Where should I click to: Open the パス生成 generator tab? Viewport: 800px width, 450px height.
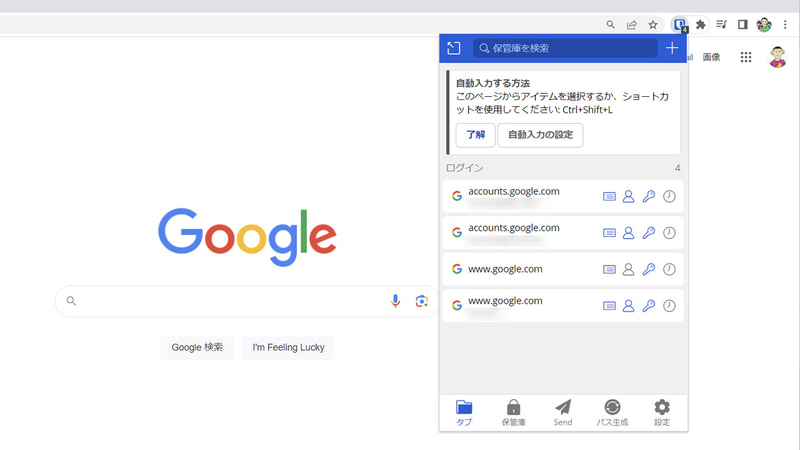[612, 413]
